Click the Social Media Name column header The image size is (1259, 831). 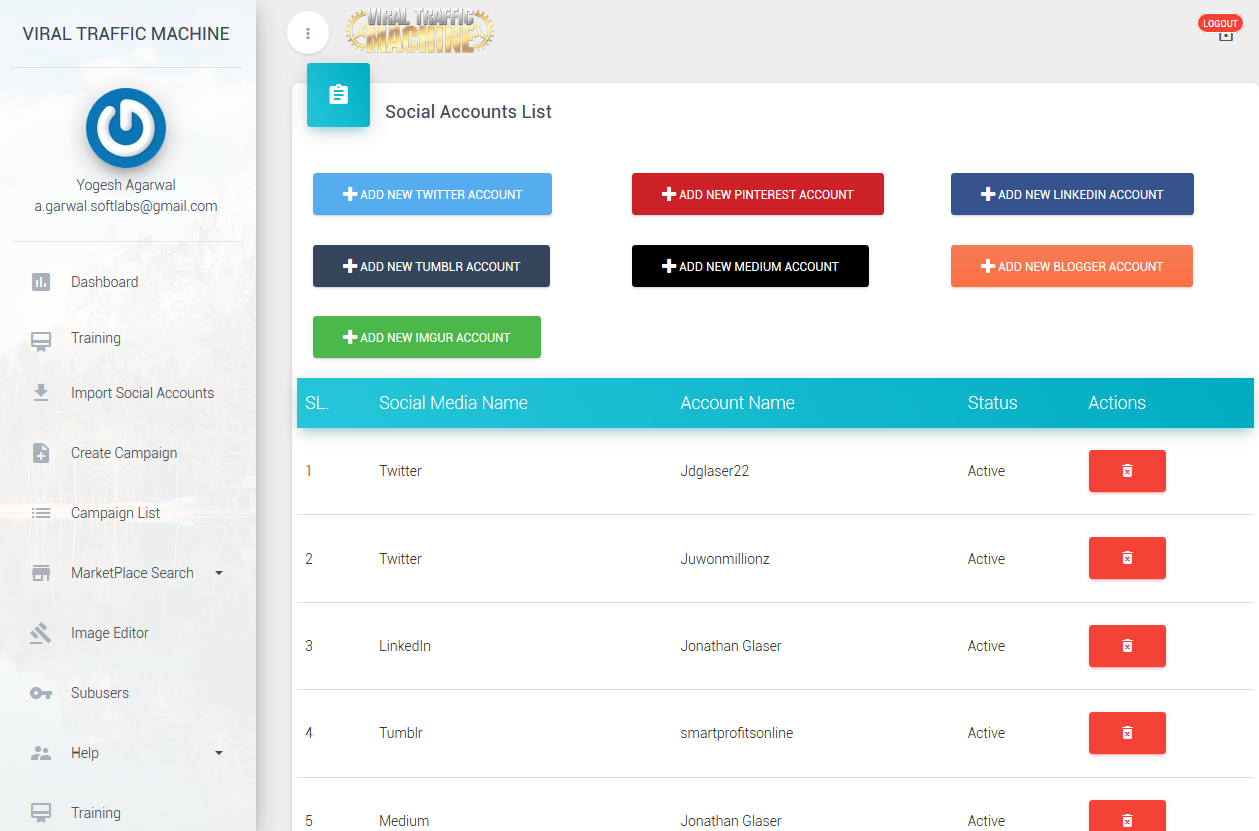point(453,403)
